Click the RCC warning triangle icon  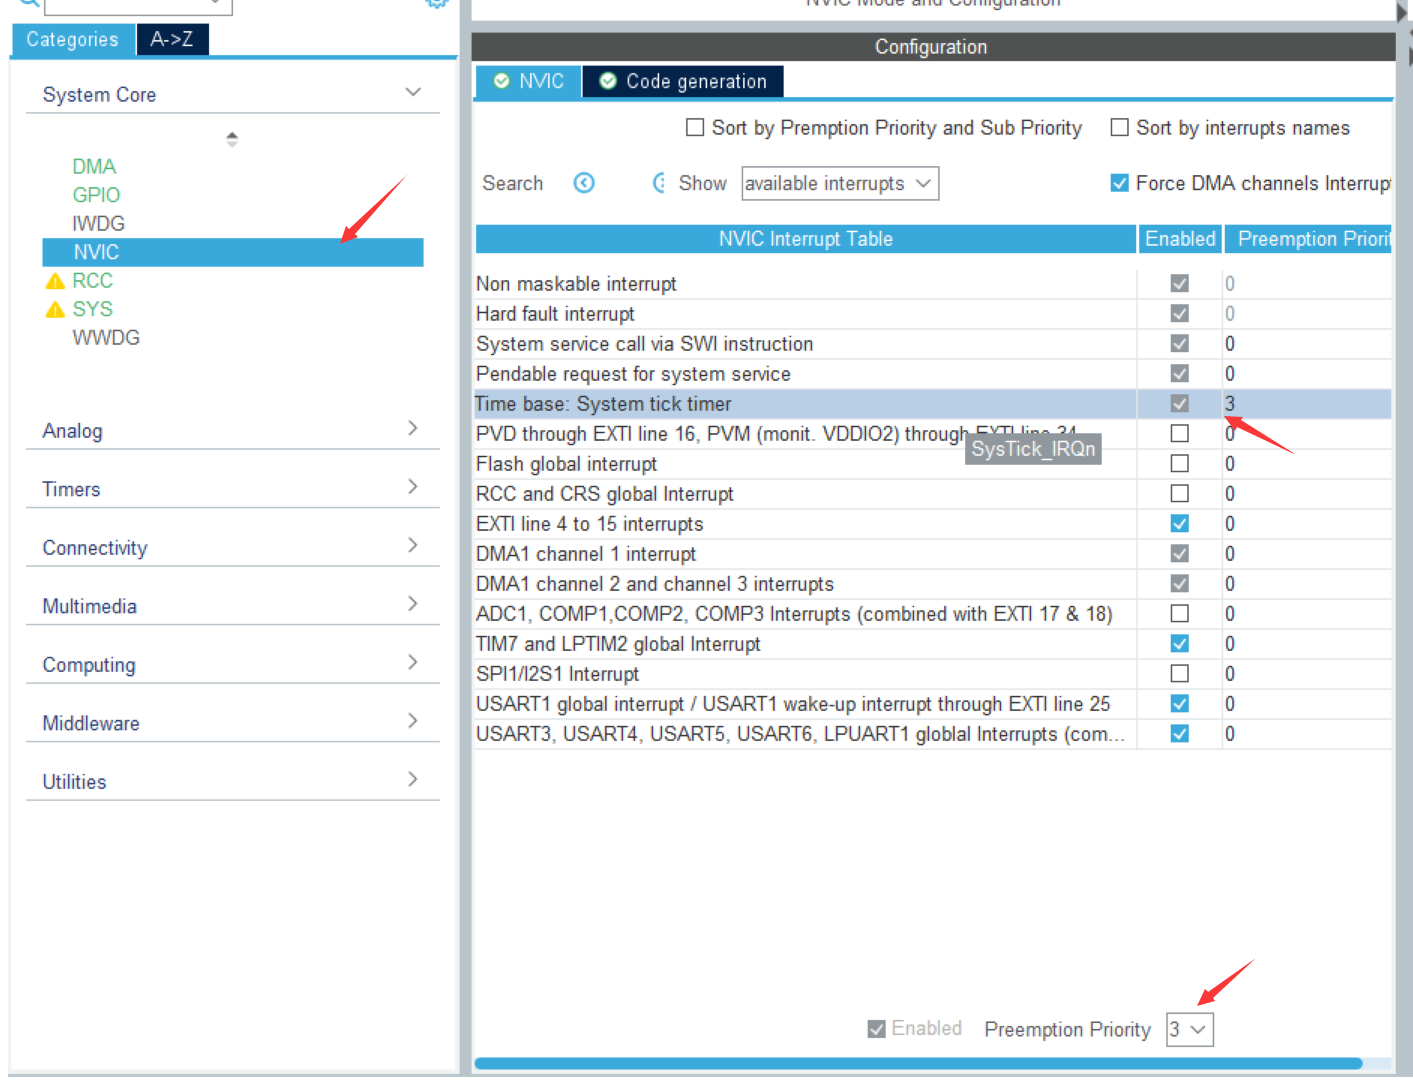[x=55, y=281]
